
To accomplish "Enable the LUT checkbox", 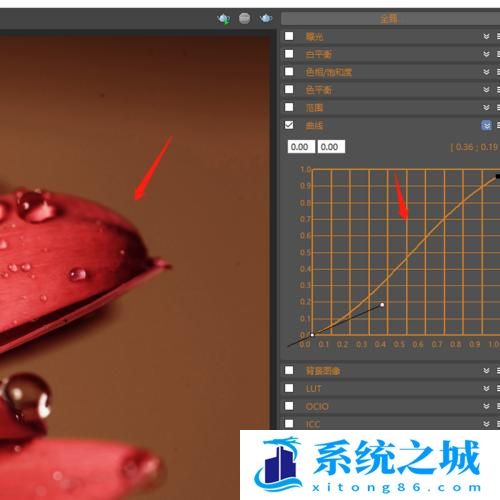I will [x=289, y=388].
